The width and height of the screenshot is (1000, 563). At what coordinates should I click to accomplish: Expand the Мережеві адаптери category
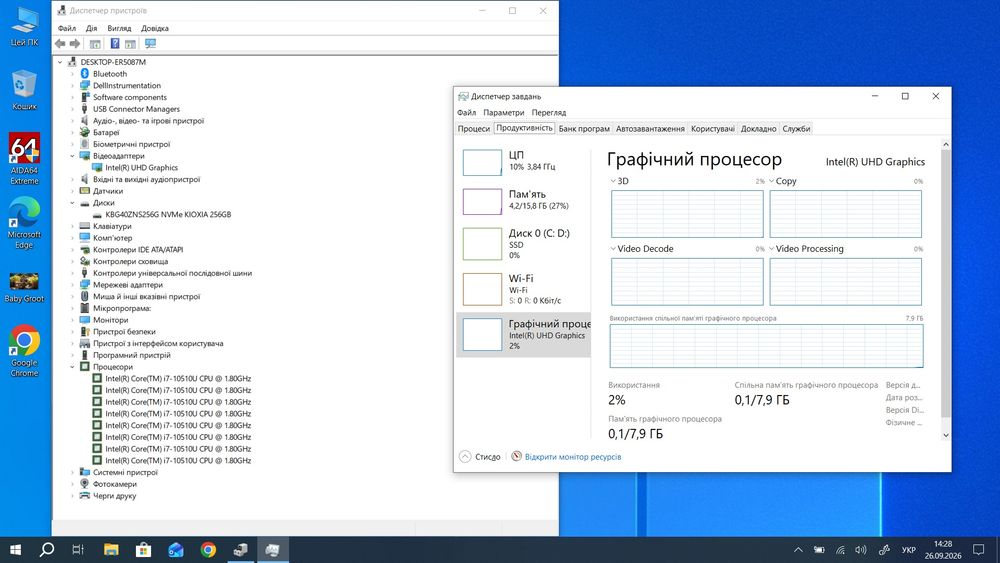click(73, 285)
